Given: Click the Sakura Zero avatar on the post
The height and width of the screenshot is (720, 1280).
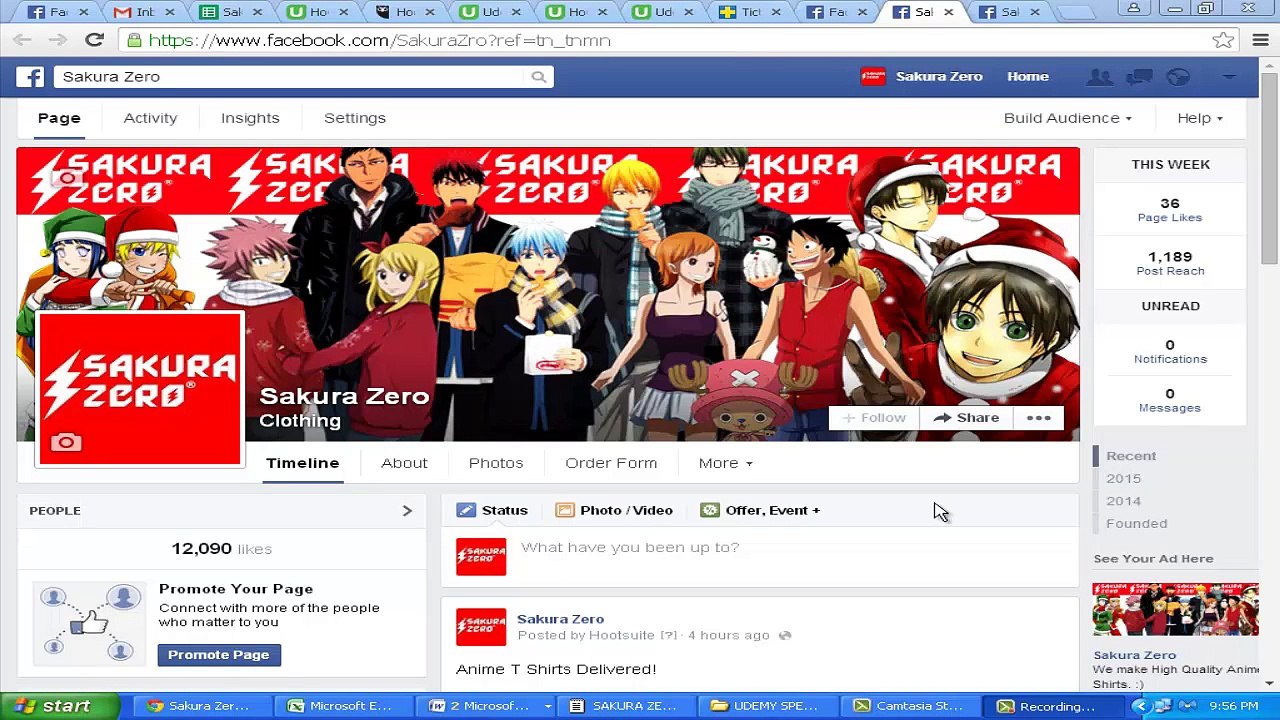Looking at the screenshot, I should pos(481,625).
